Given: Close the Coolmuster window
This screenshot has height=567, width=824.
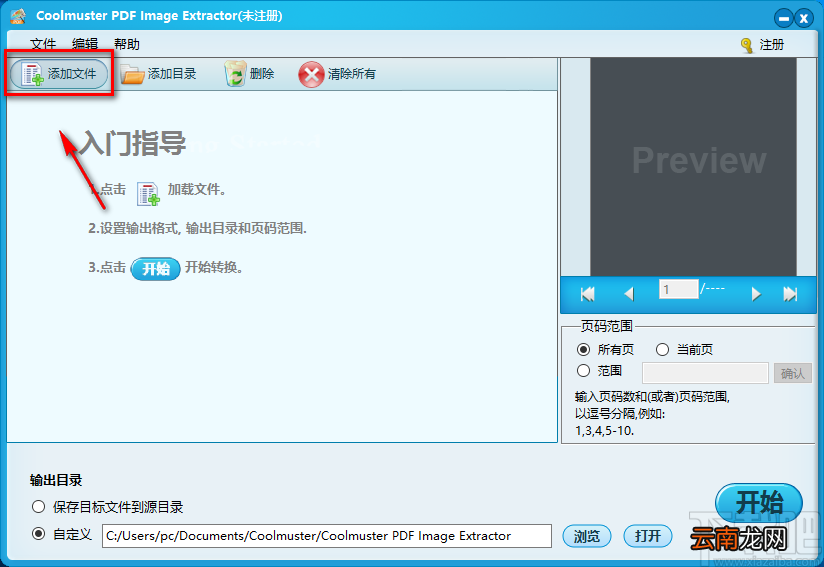Looking at the screenshot, I should pos(804,18).
